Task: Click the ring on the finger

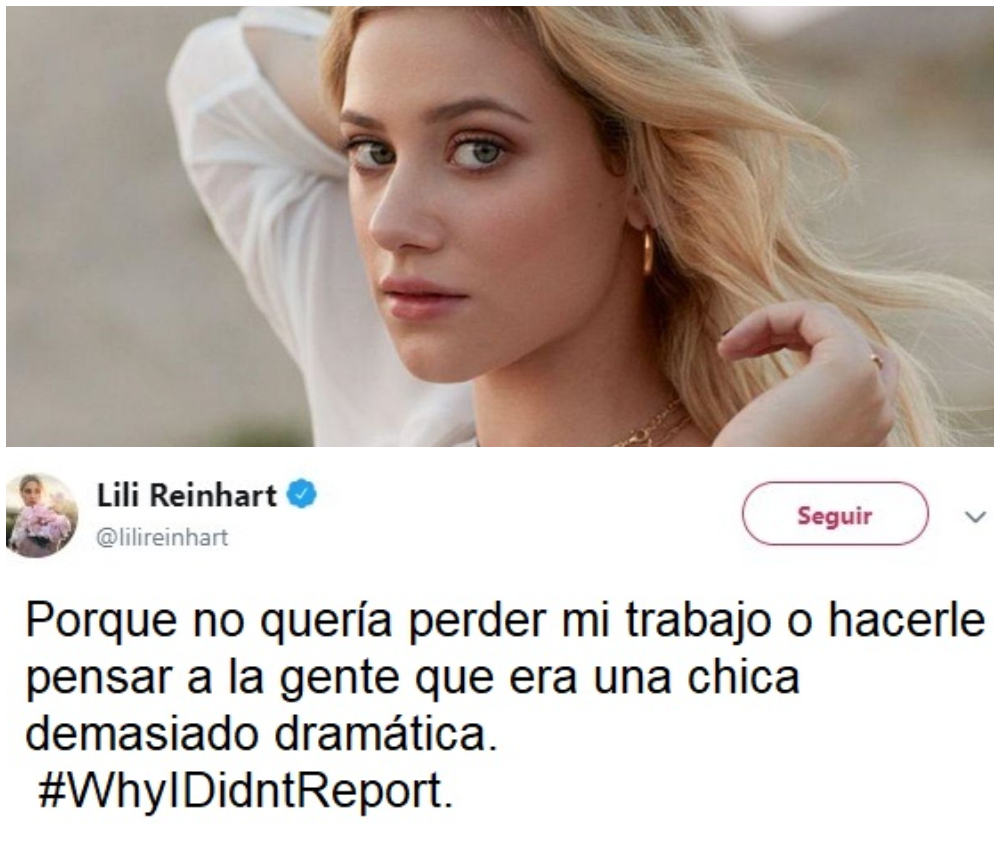Action: pos(878,361)
